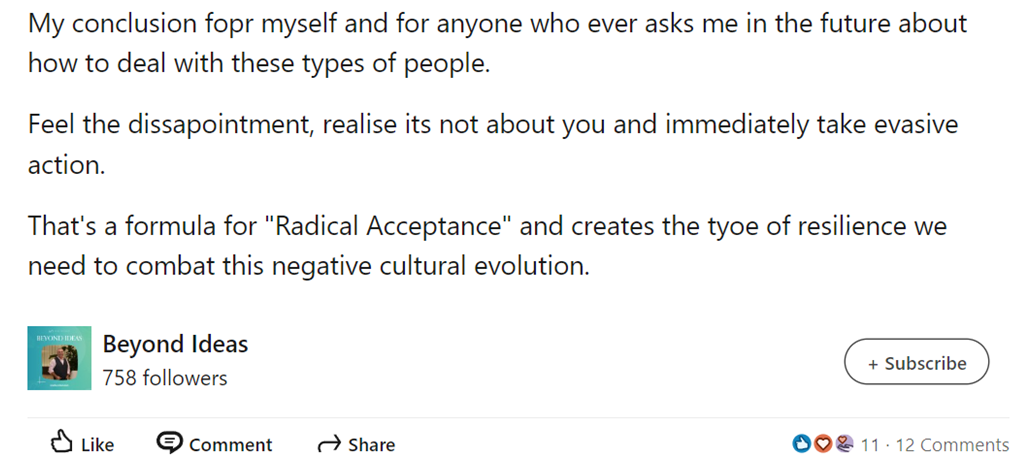Click the Share arrow icon
This screenshot has width=1016, height=476.
(x=328, y=444)
